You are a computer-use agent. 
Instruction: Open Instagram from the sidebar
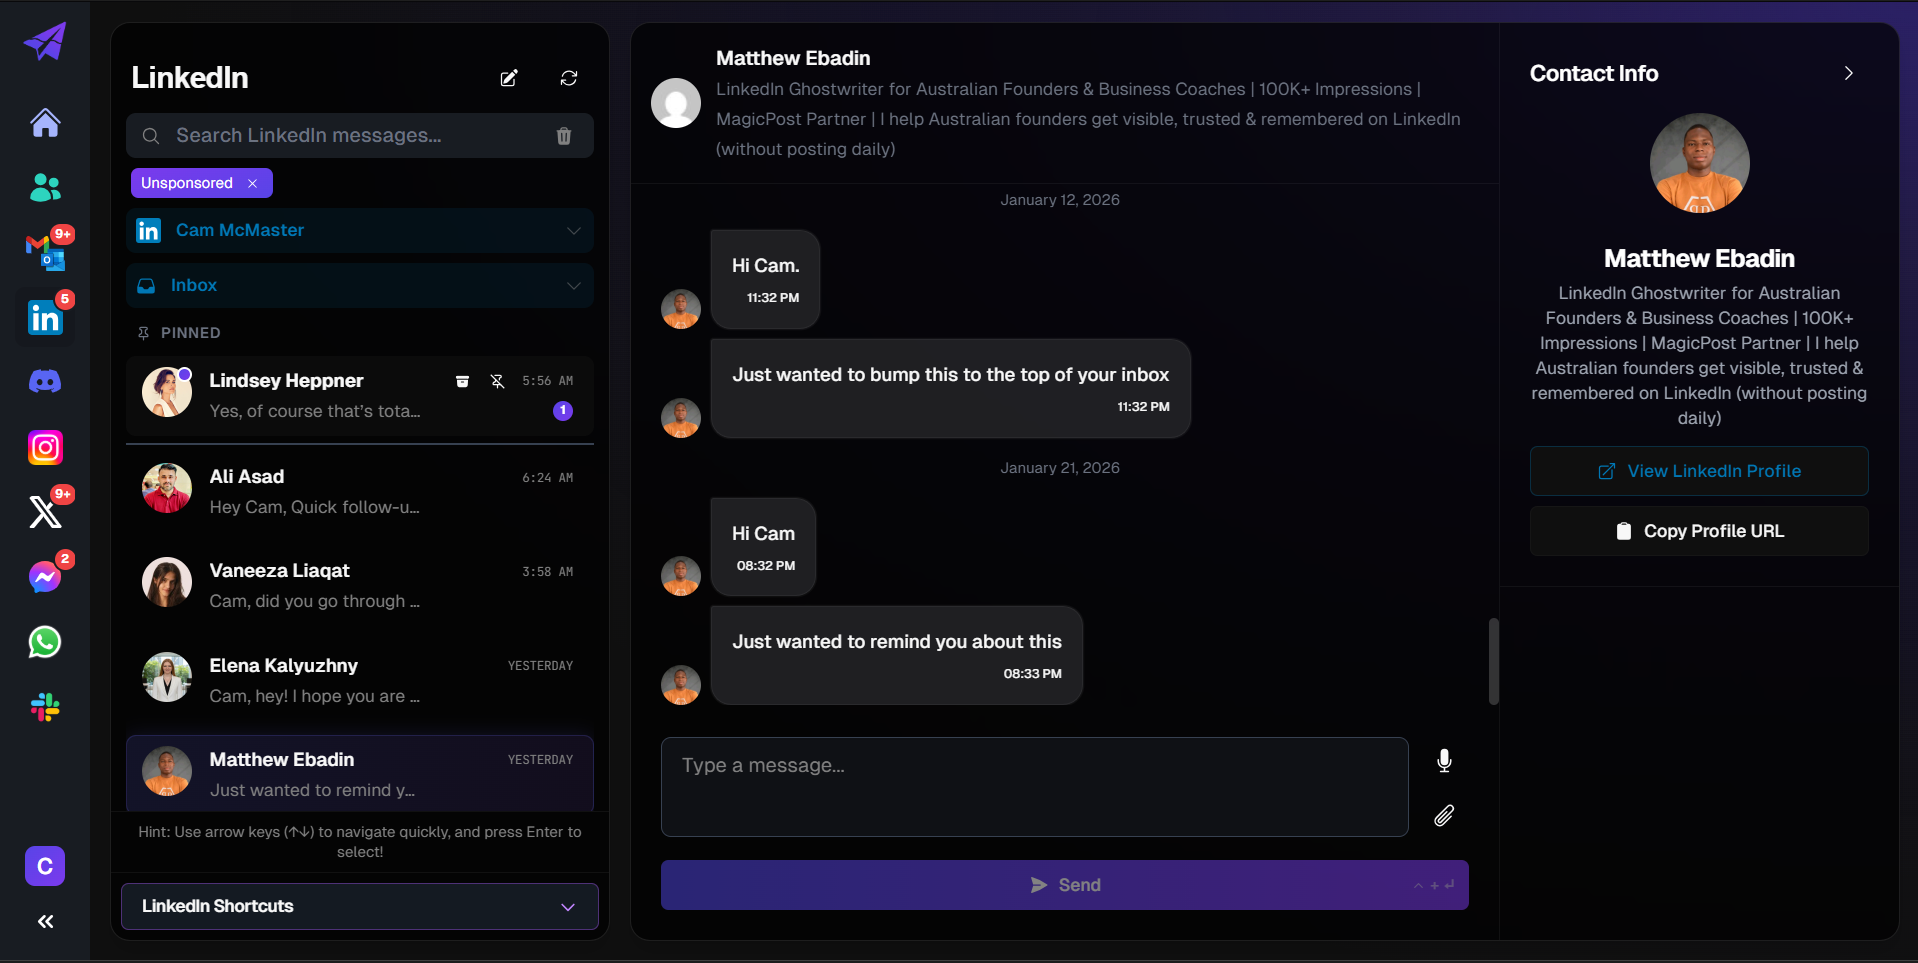[x=44, y=447]
